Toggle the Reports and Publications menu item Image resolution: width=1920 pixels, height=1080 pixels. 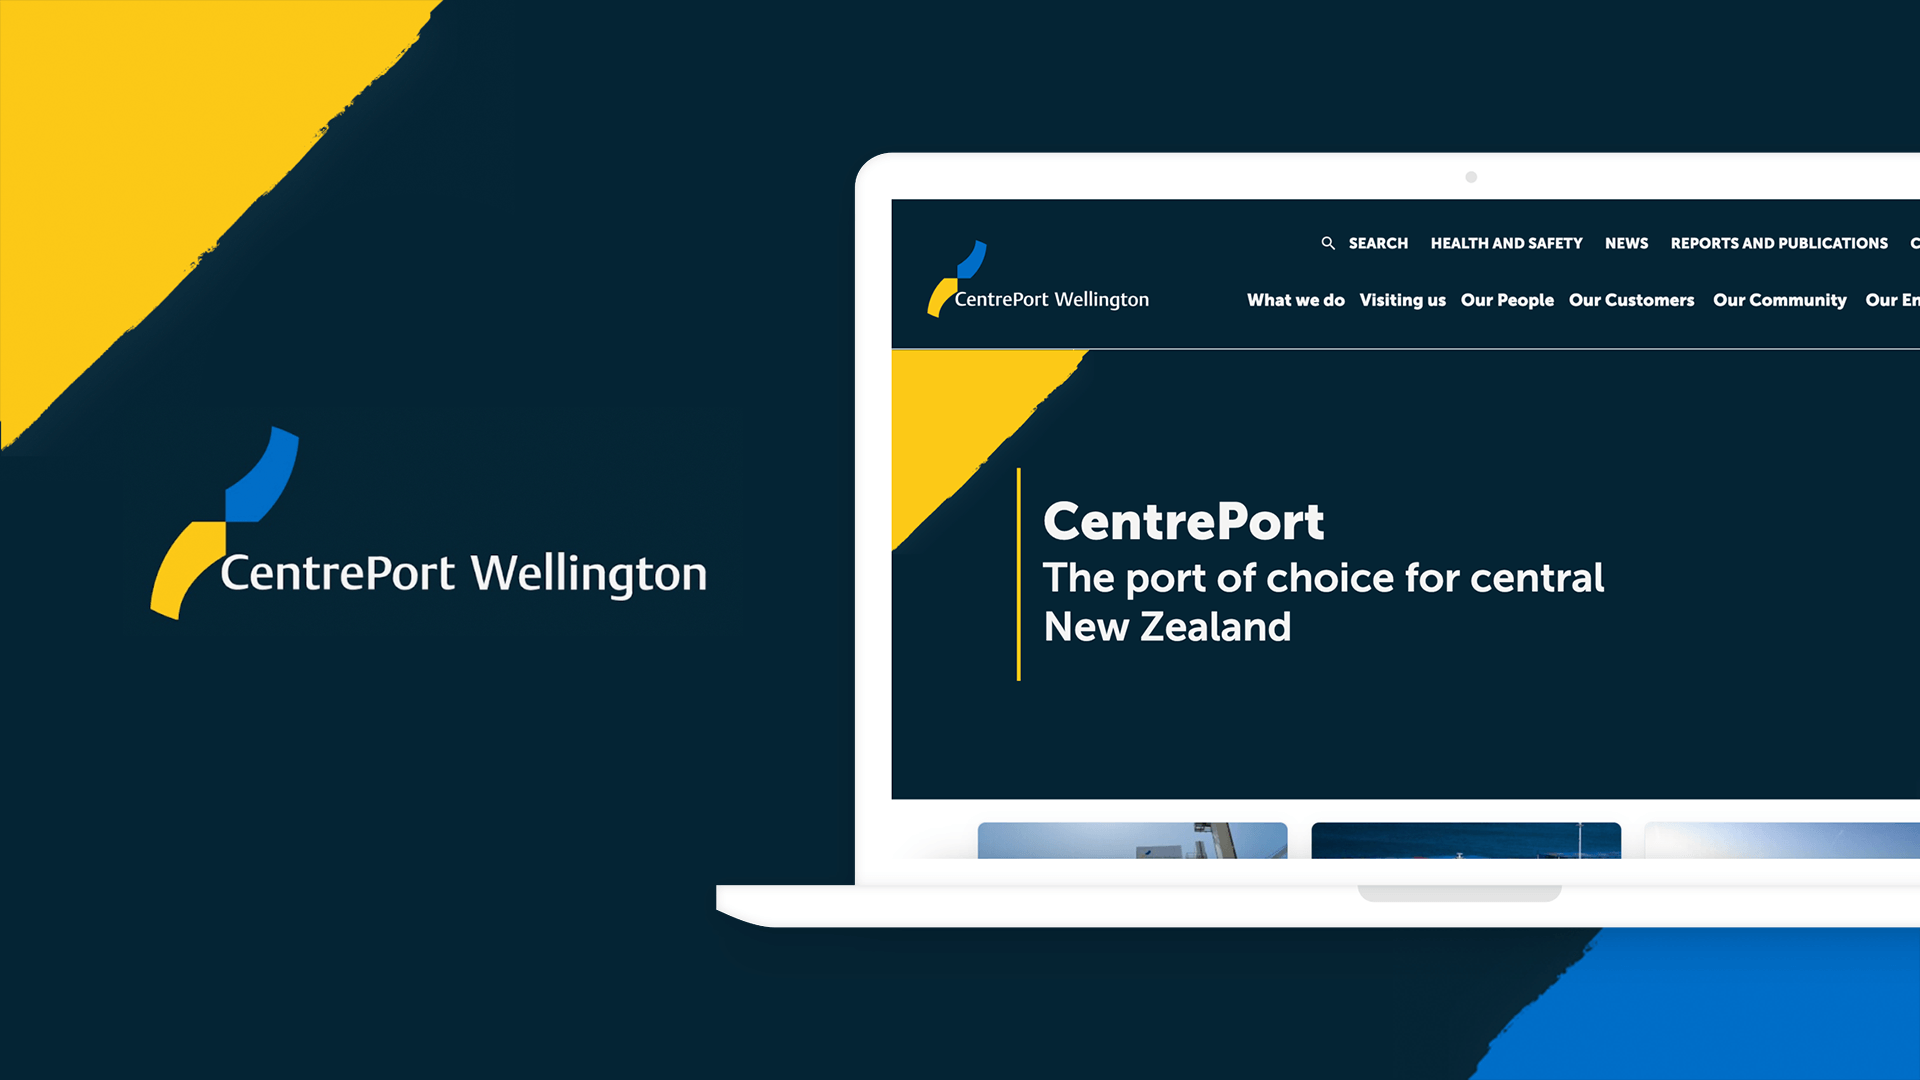point(1779,243)
